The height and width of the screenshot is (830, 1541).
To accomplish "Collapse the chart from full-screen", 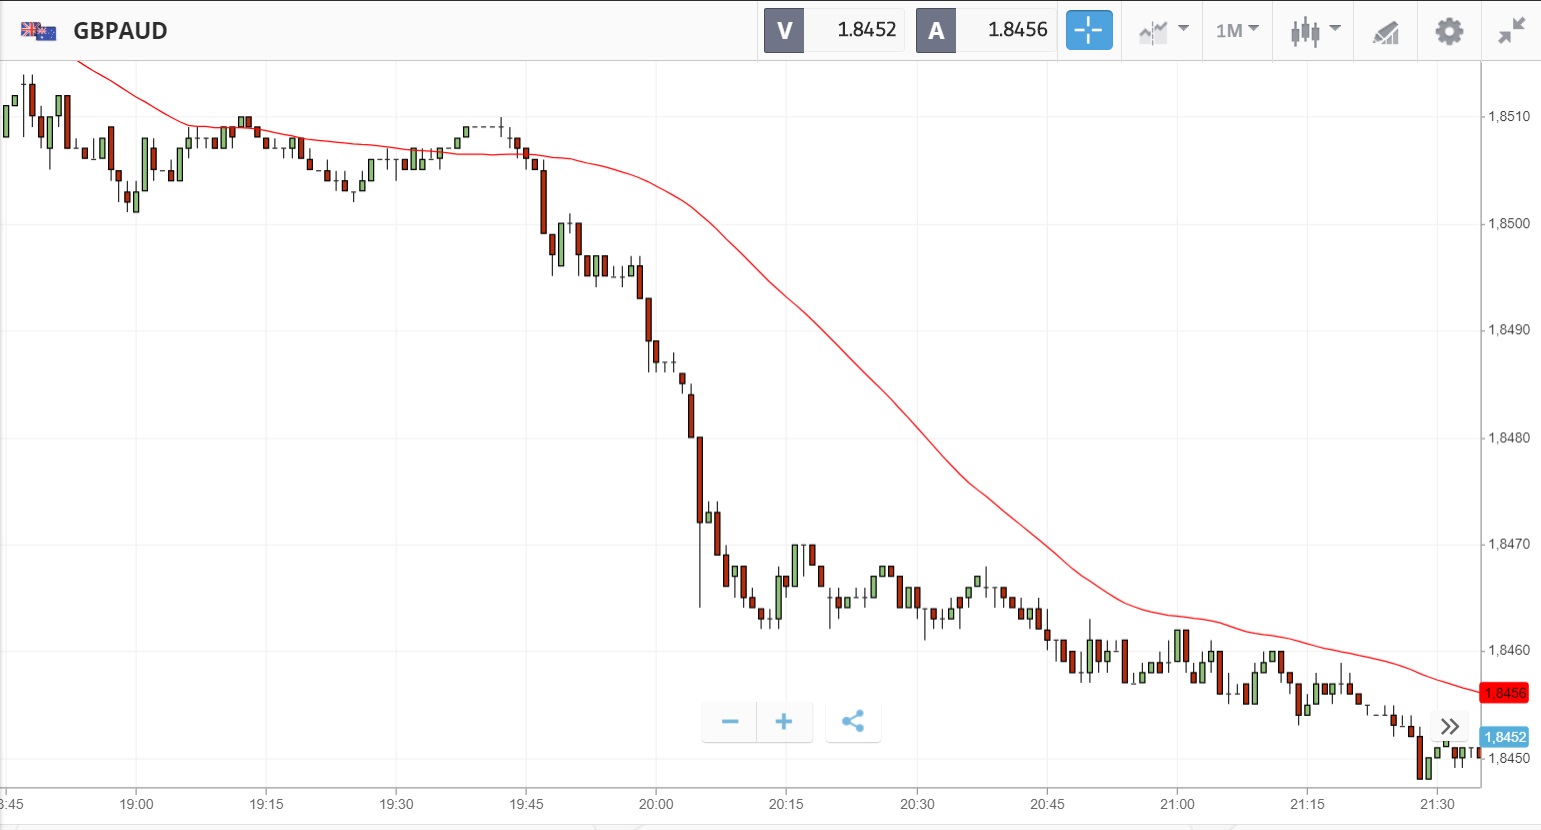I will 1511,31.
